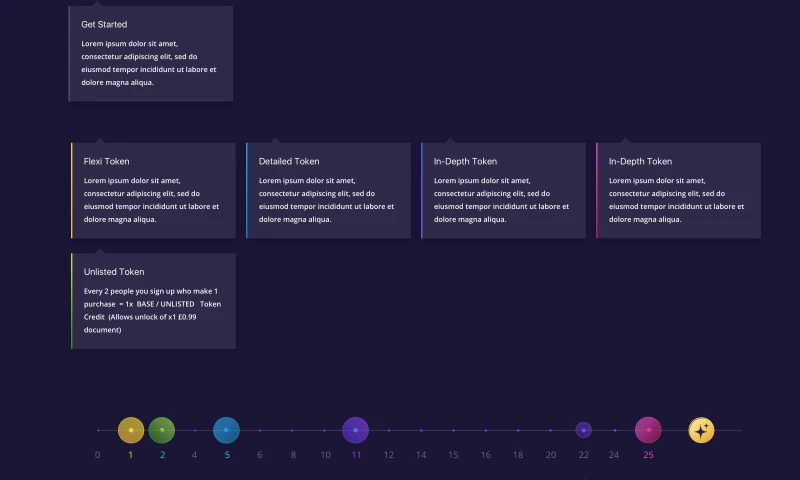This screenshot has width=800, height=480.
Task: Select the Flexi Token card
Action: pos(153,190)
